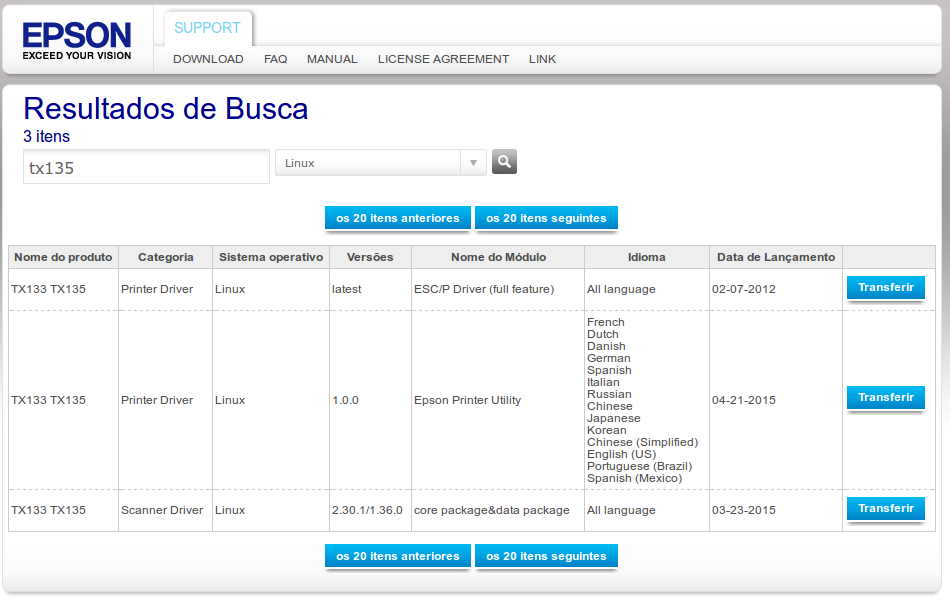The width and height of the screenshot is (950, 599).
Task: Open the LINK menu item
Action: click(x=542, y=59)
